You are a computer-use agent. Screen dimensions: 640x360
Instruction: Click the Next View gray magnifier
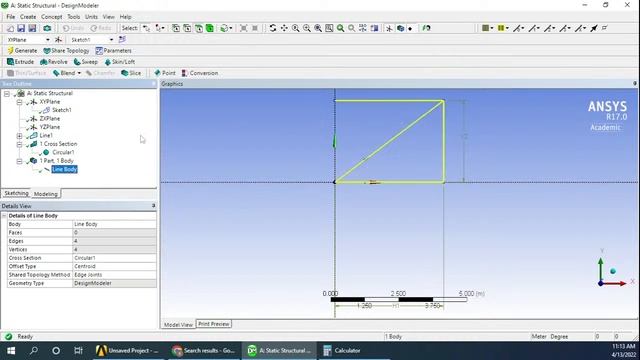click(x=351, y=28)
